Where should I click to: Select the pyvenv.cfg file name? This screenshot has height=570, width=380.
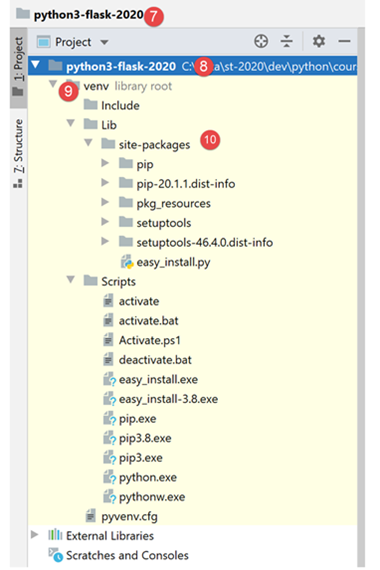tap(129, 517)
